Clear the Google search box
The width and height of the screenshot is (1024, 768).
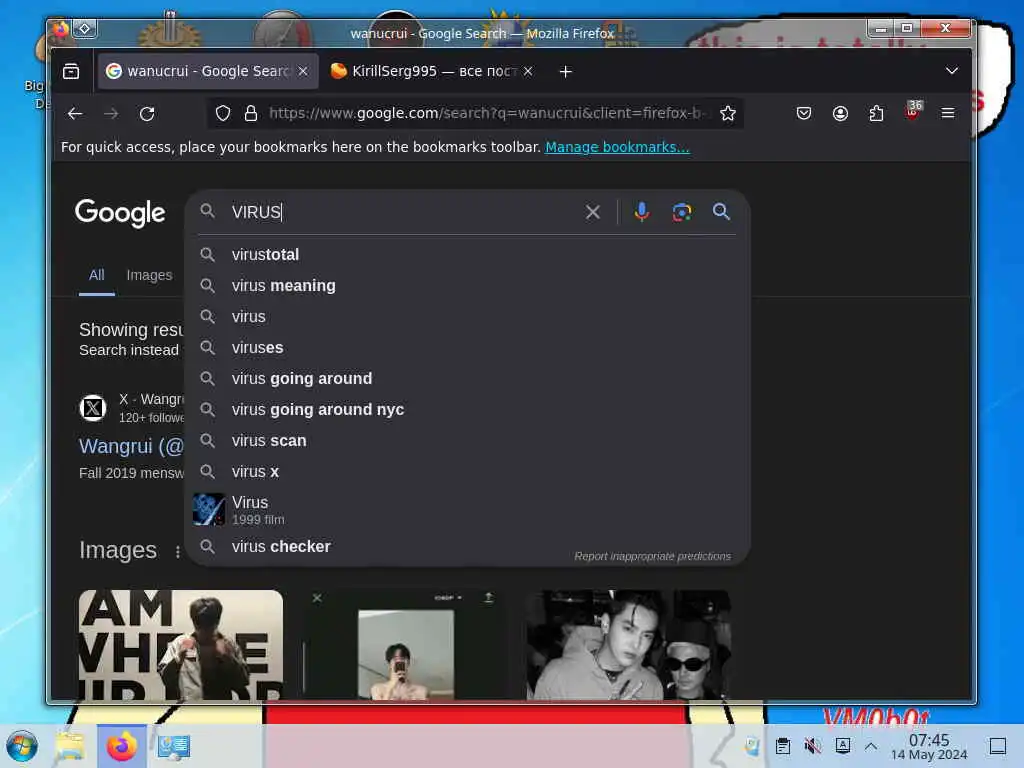(x=592, y=212)
